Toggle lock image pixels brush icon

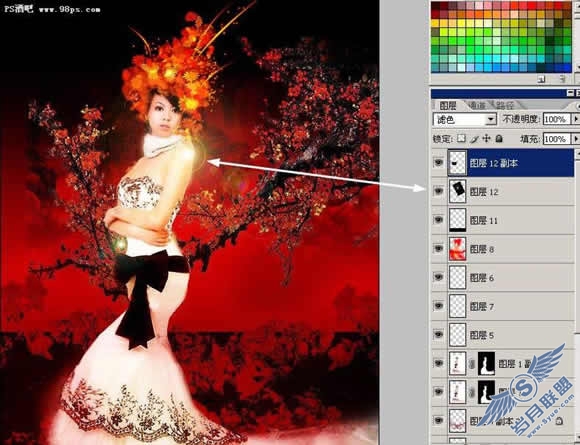click(475, 139)
